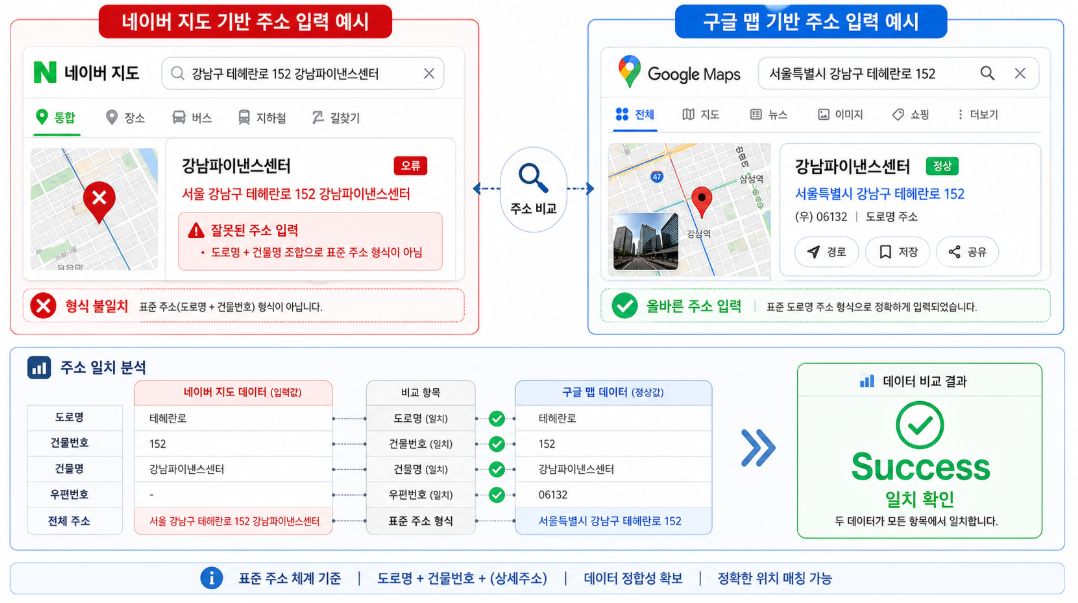Click the 저장 bookmark button
The image size is (1078, 603).
897,252
